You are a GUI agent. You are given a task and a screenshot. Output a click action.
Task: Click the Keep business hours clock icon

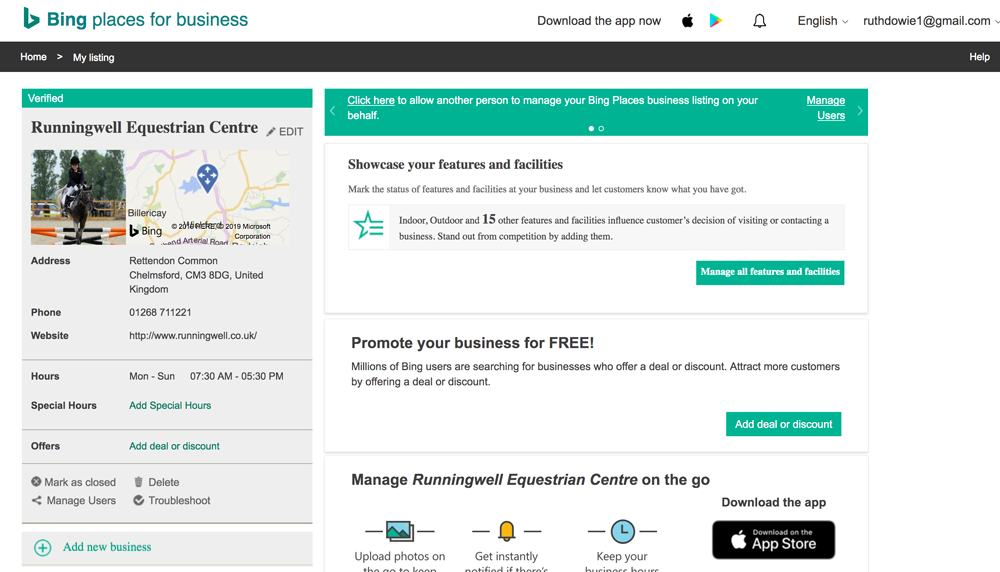click(623, 531)
